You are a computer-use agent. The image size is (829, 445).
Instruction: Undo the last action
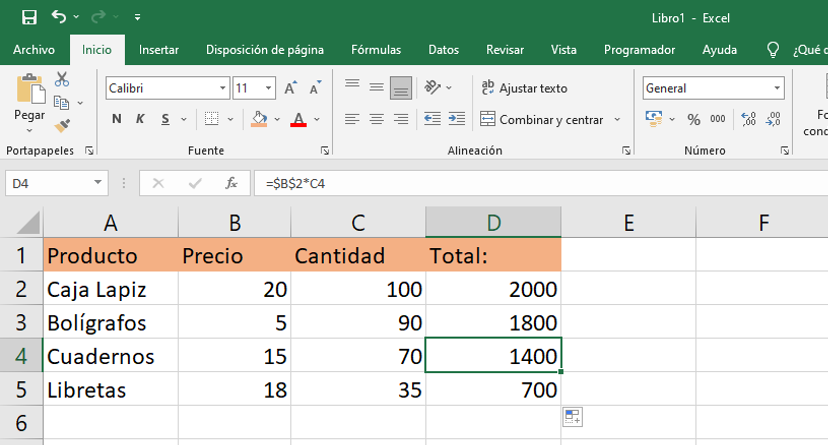[58, 17]
